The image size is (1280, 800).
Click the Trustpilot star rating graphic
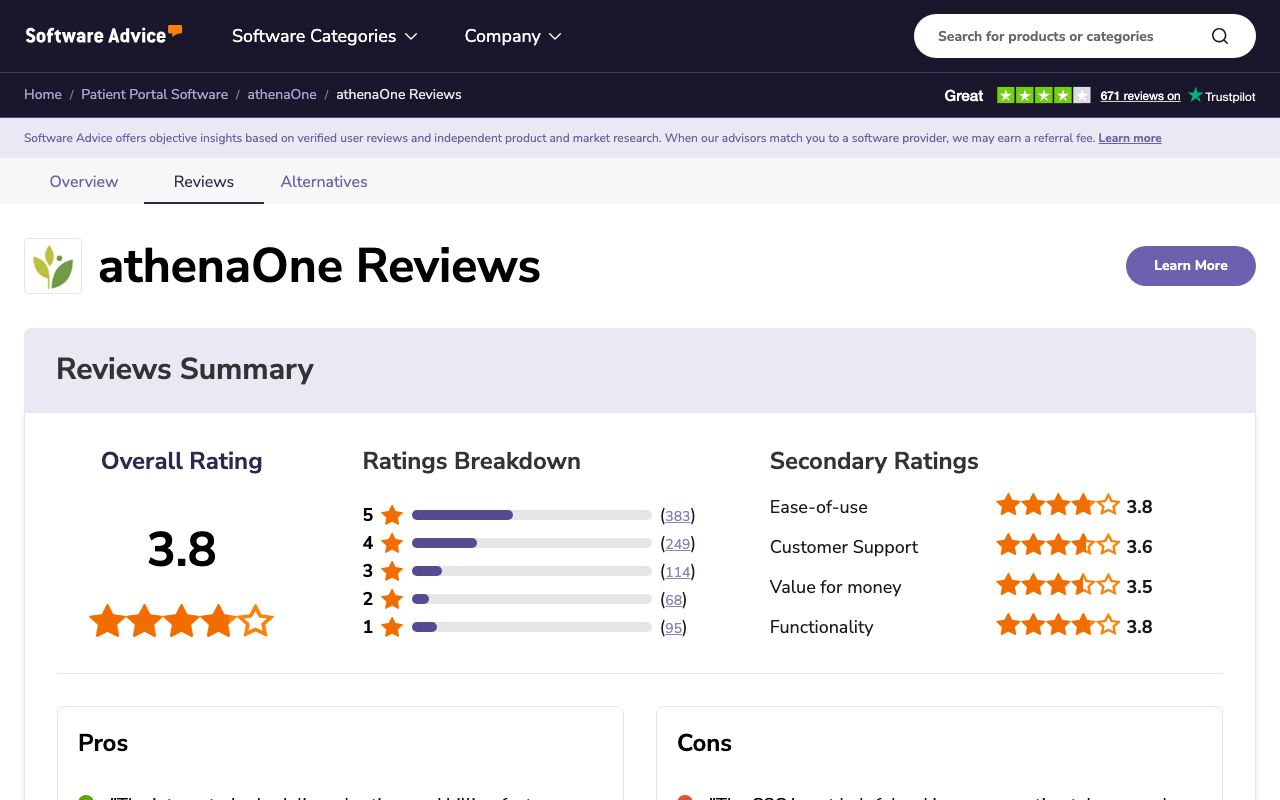point(1044,95)
